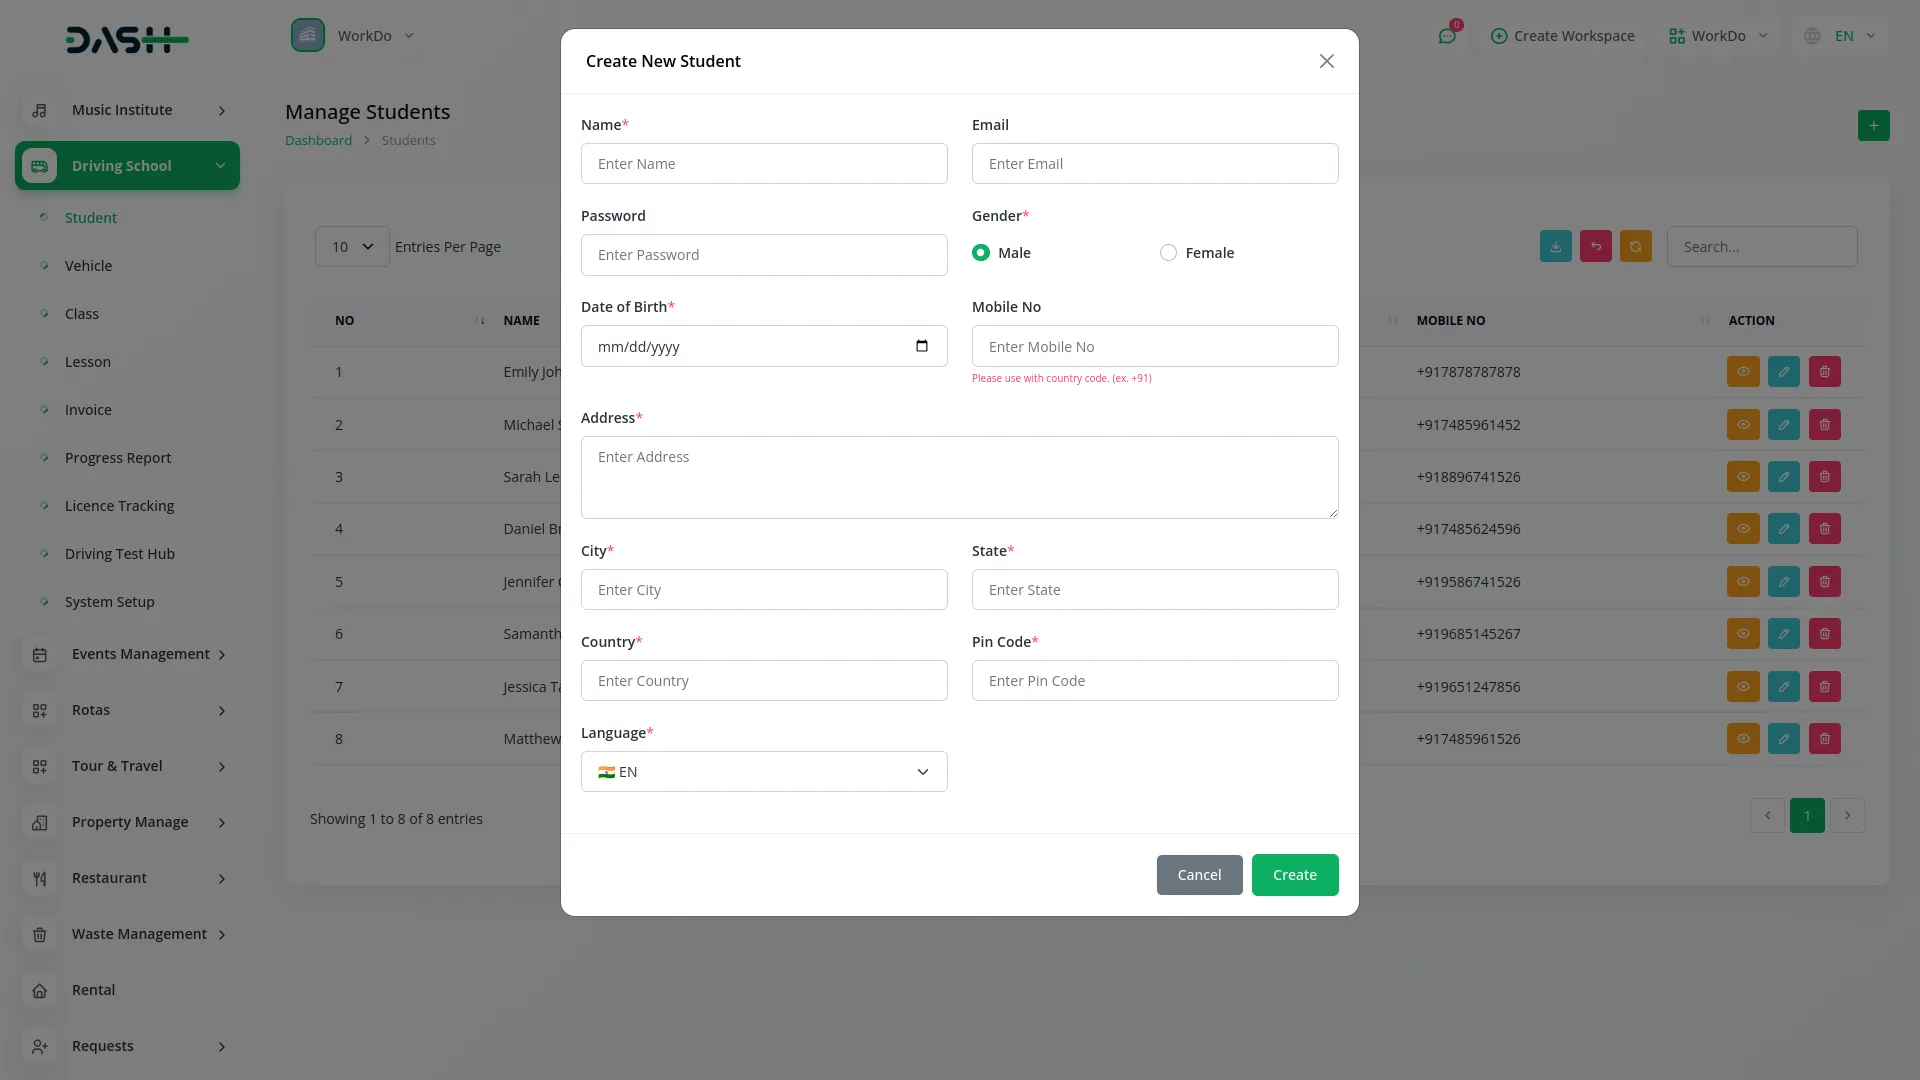Click the chat messages icon in header
Image resolution: width=1920 pixels, height=1080 pixels.
coord(1447,36)
